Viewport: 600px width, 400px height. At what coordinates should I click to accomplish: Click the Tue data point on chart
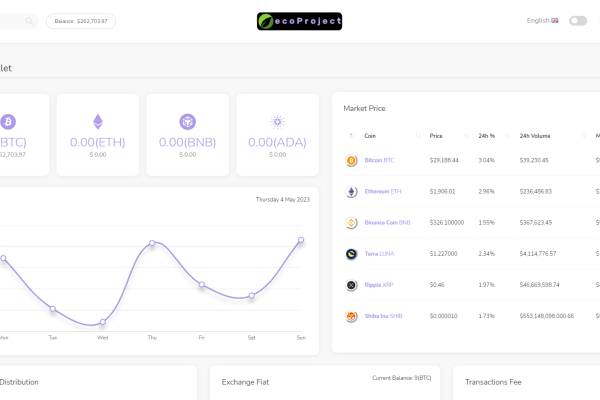53,309
